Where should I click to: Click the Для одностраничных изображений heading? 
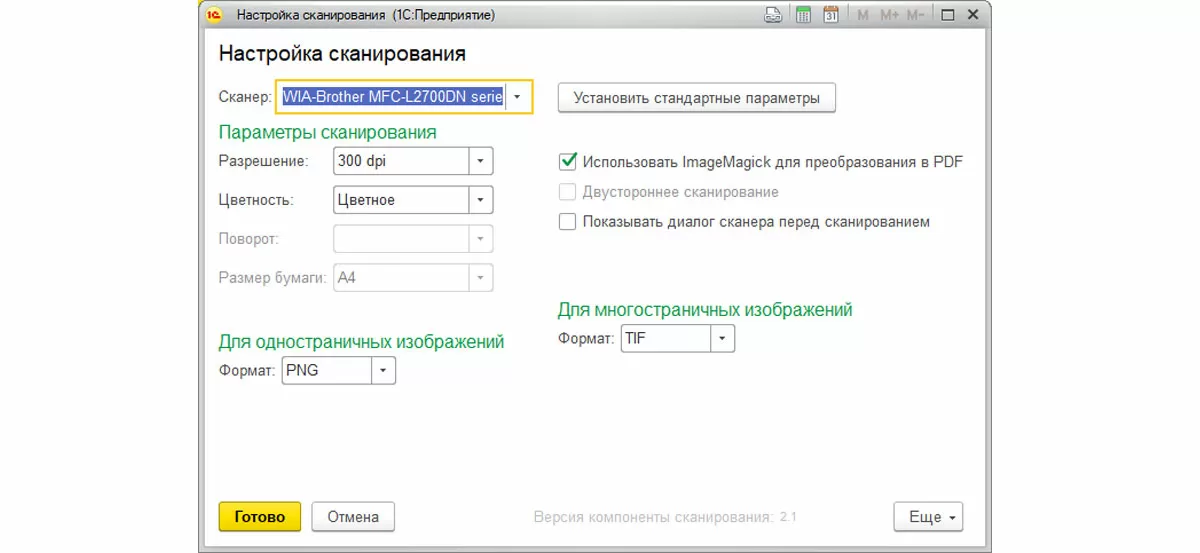tap(361, 342)
